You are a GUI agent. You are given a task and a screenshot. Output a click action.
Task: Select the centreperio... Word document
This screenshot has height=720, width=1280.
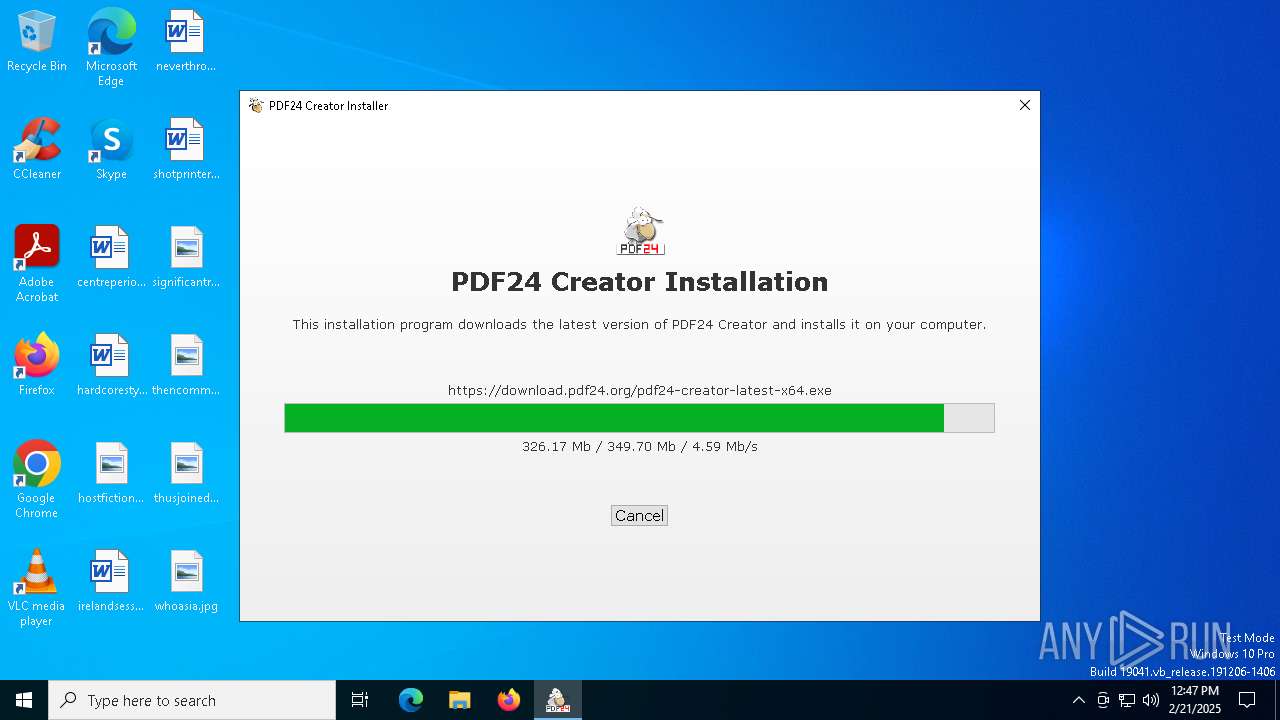(x=111, y=258)
